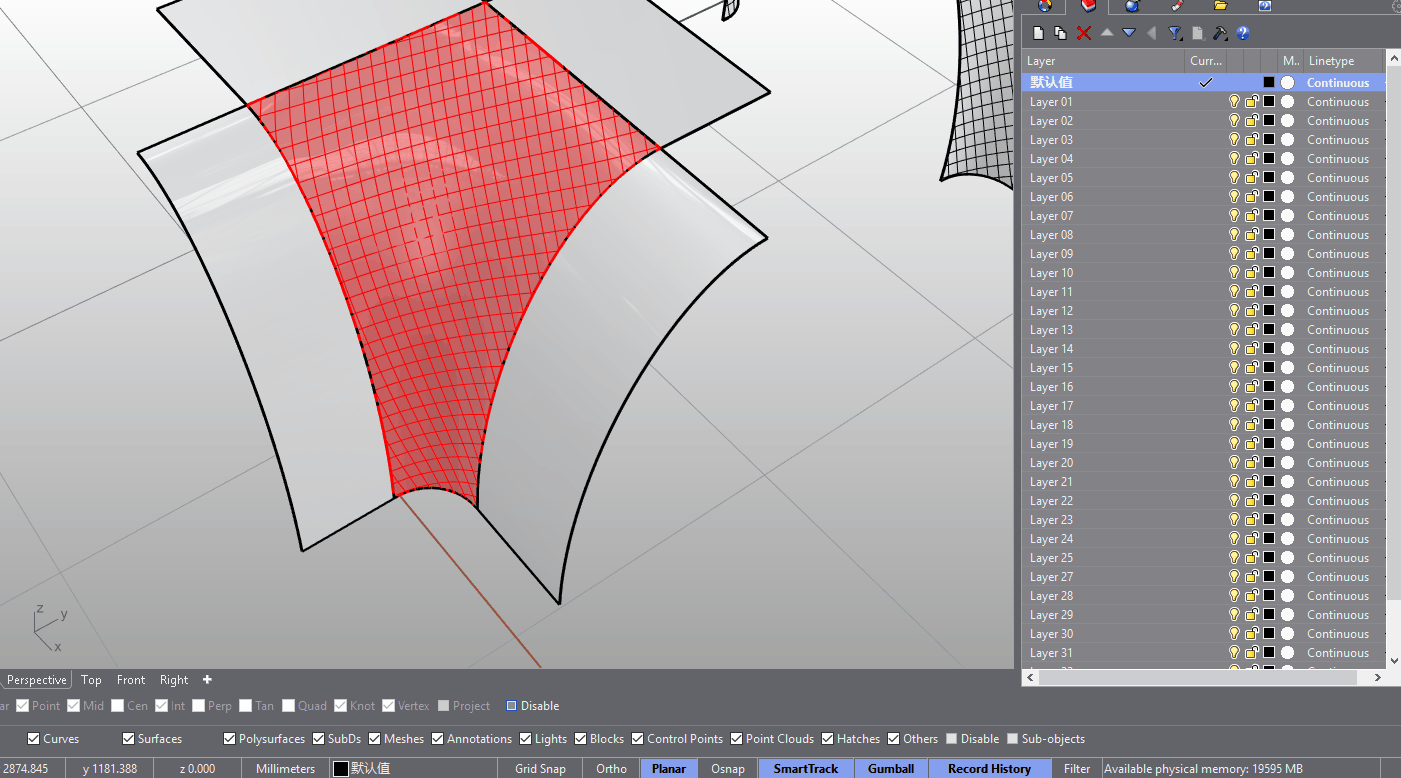Enable the Perp object snap checkbox
The width and height of the screenshot is (1401, 778).
(199, 706)
